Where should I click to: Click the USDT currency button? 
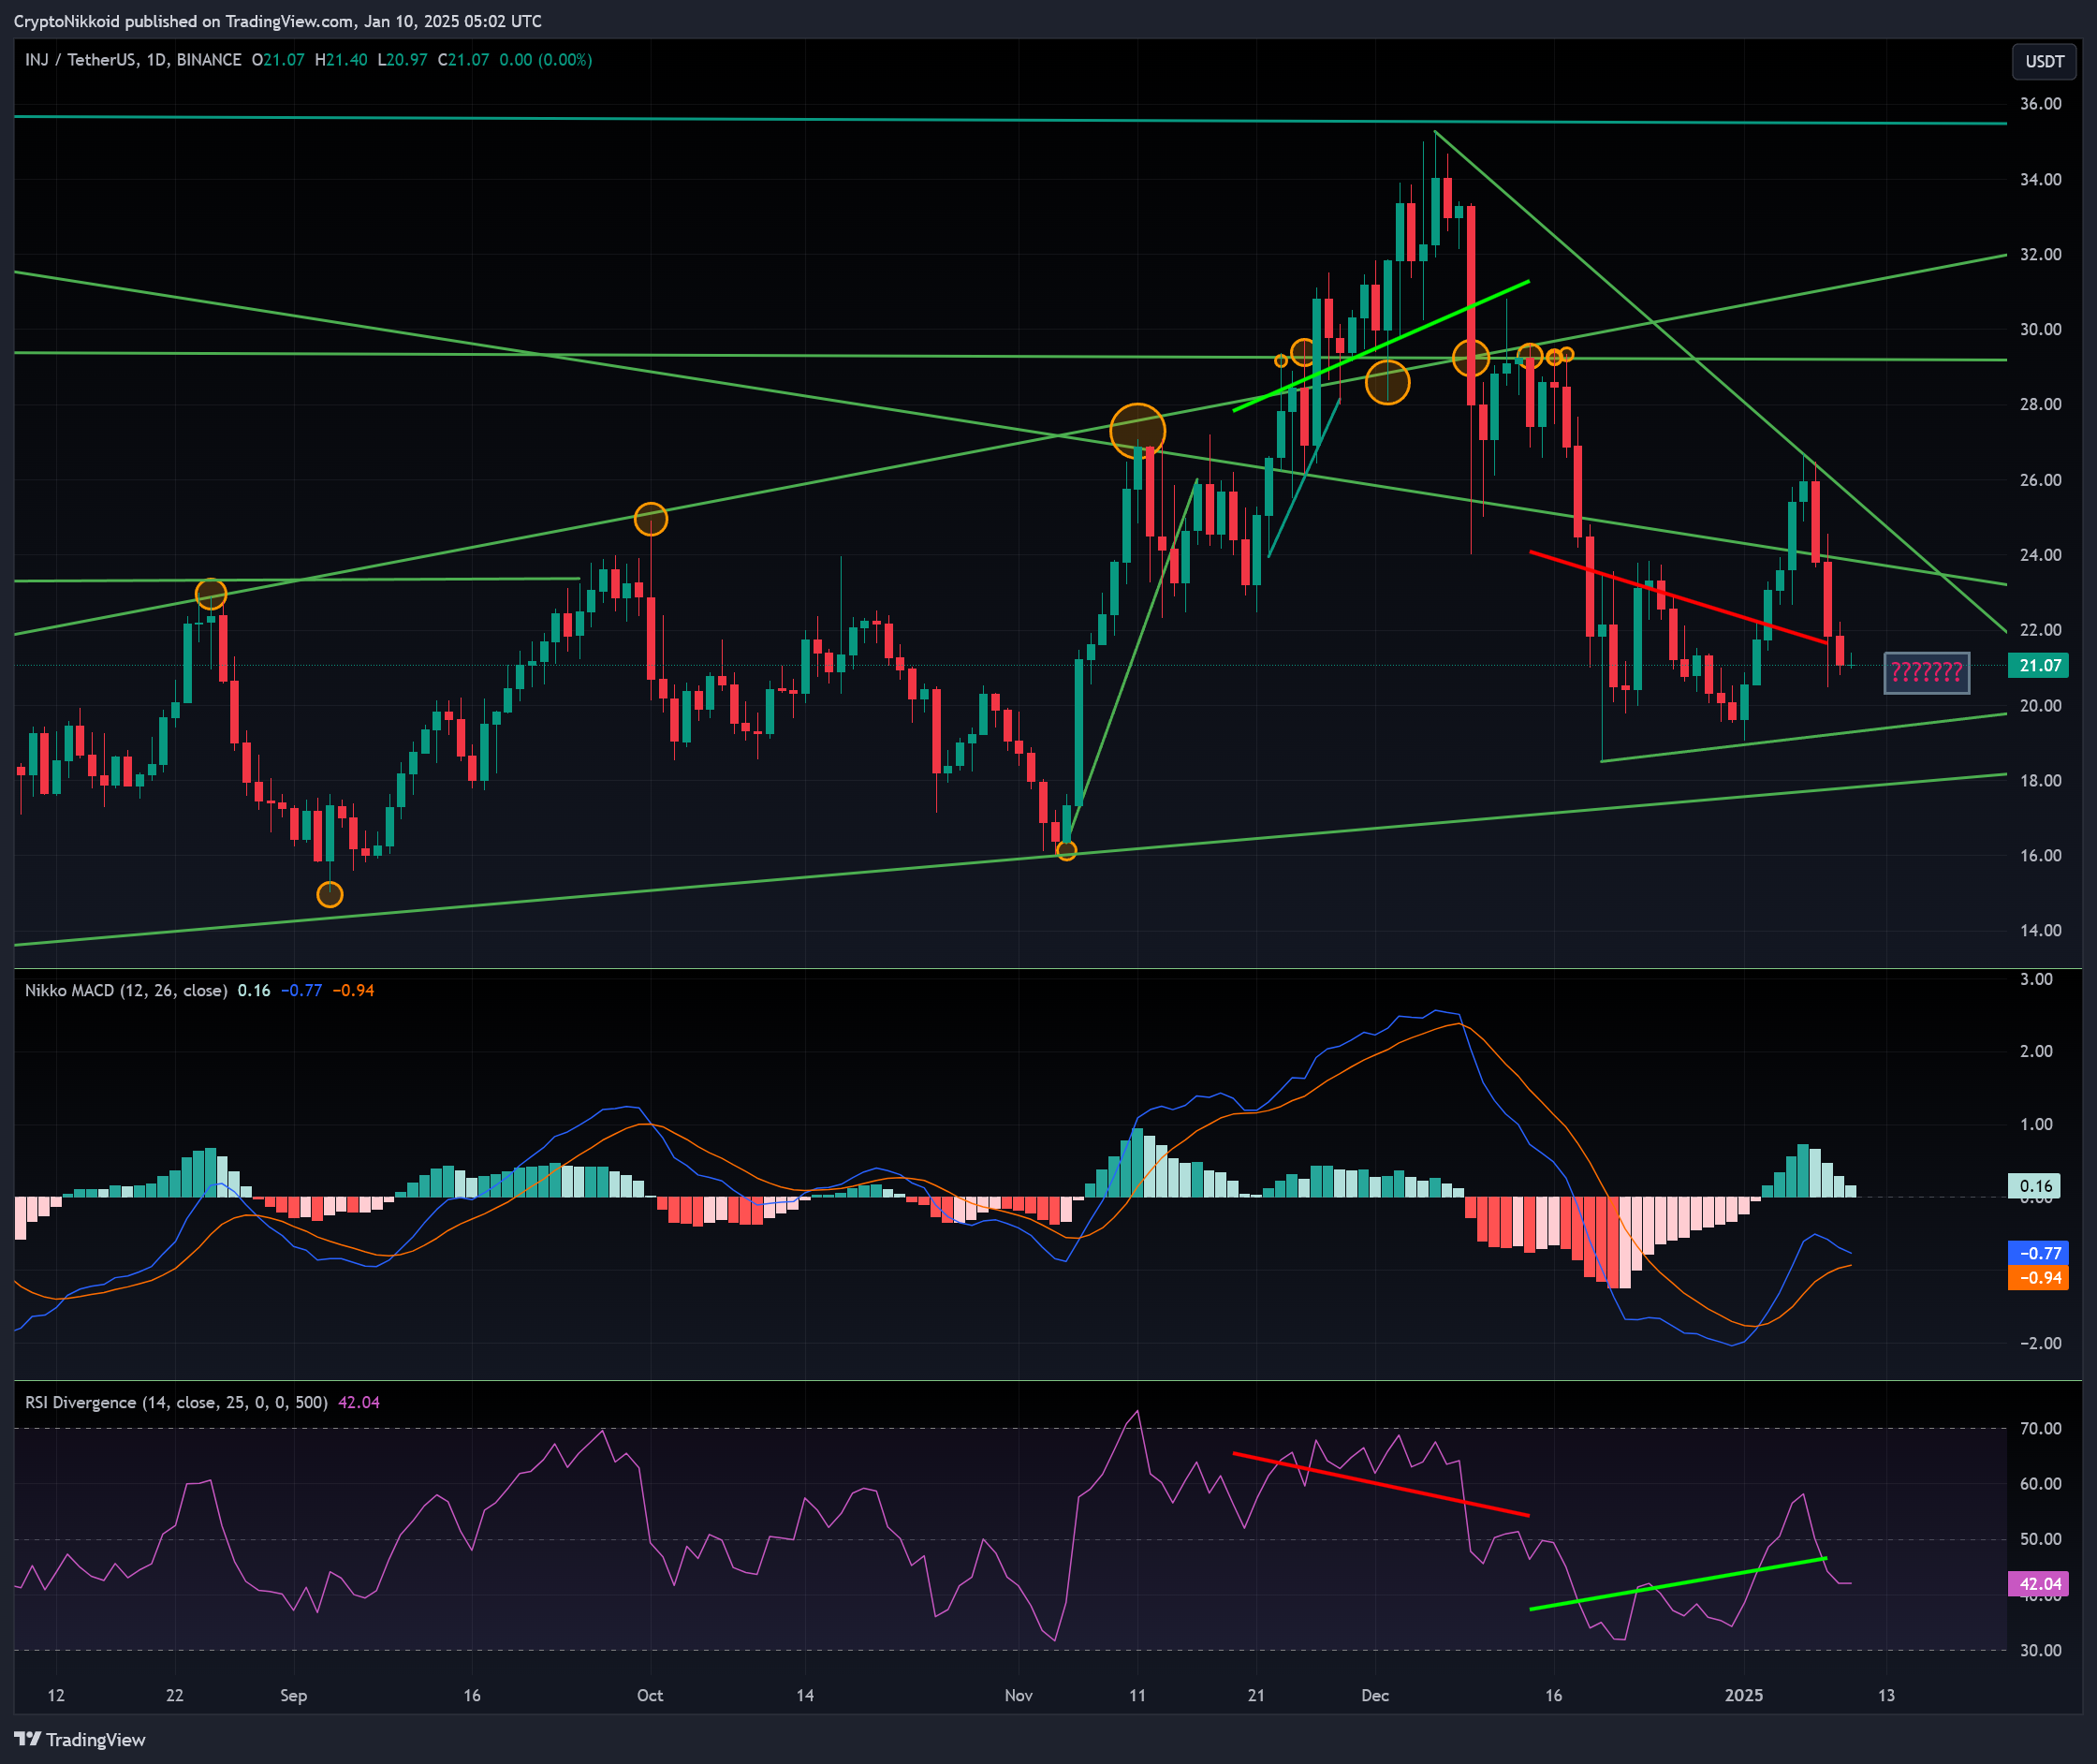[x=2044, y=61]
